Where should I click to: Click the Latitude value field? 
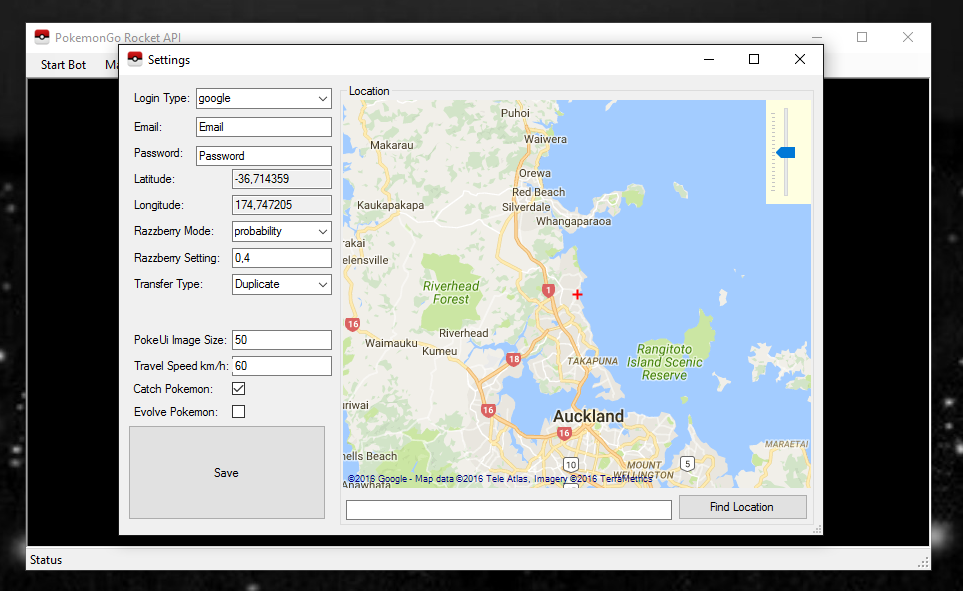tap(282, 179)
